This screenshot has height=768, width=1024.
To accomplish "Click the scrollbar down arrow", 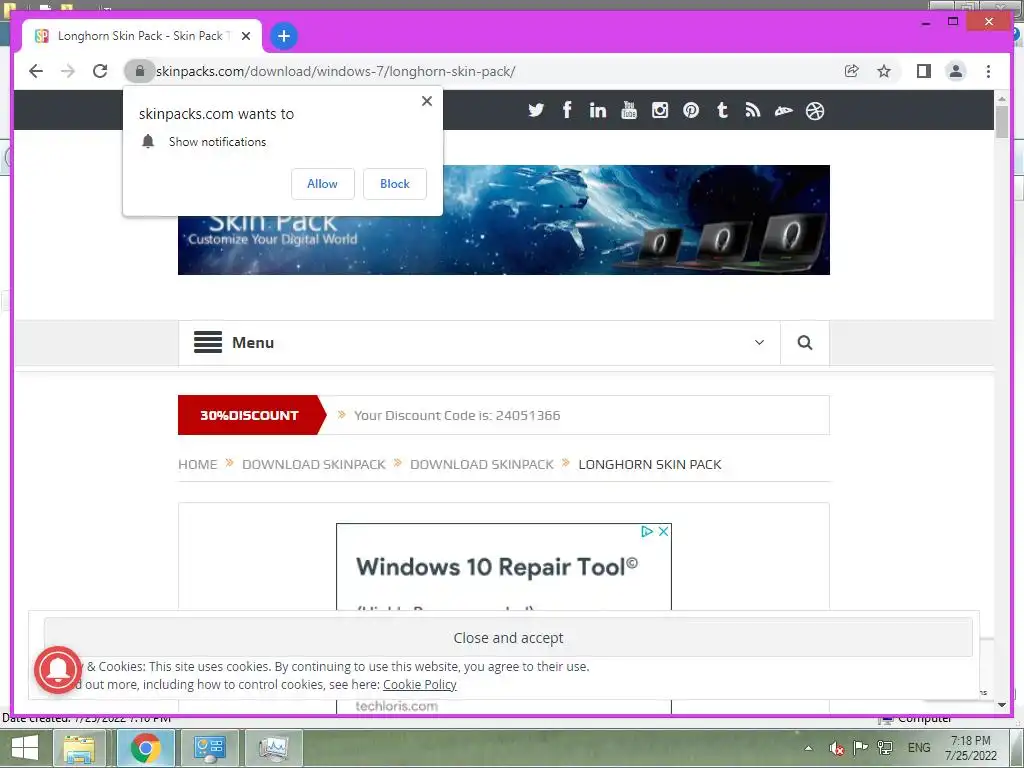I will tap(1001, 705).
